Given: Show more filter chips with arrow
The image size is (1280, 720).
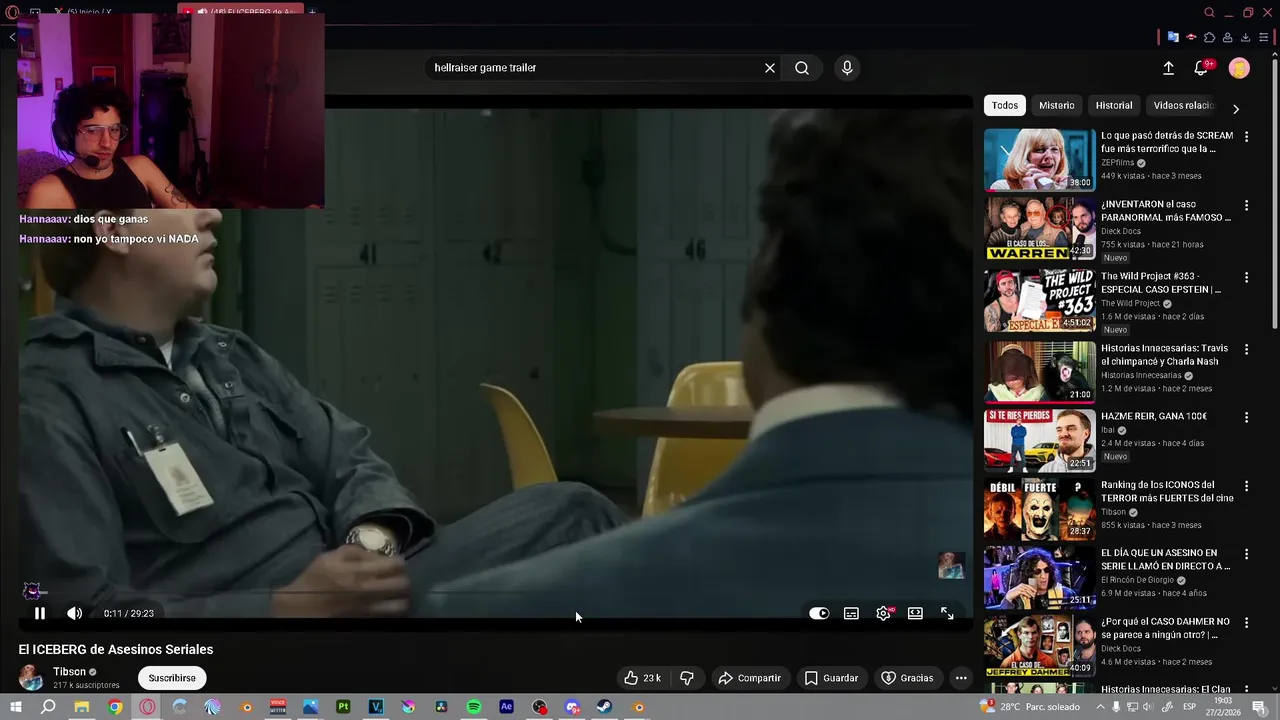Looking at the screenshot, I should (1236, 109).
